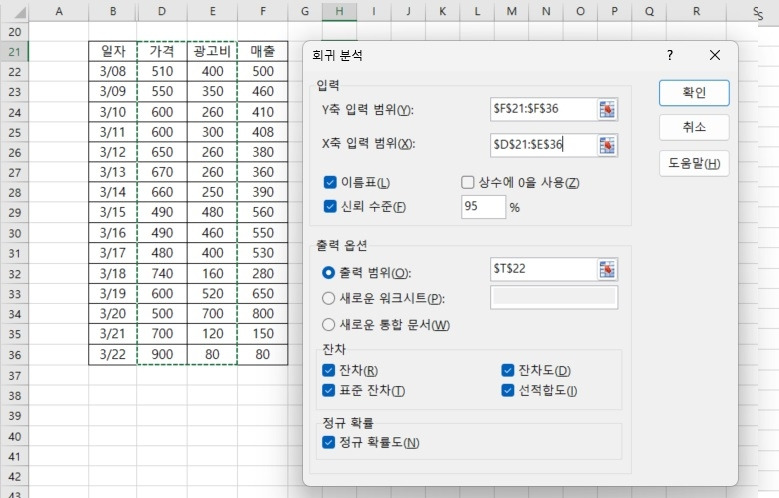Select 출력 범위 radio option

click(x=328, y=272)
